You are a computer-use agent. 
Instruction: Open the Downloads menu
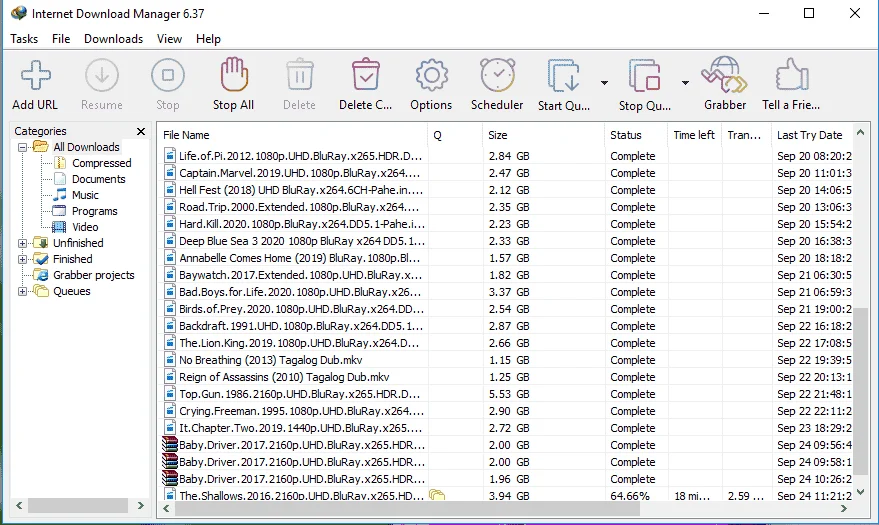(113, 39)
